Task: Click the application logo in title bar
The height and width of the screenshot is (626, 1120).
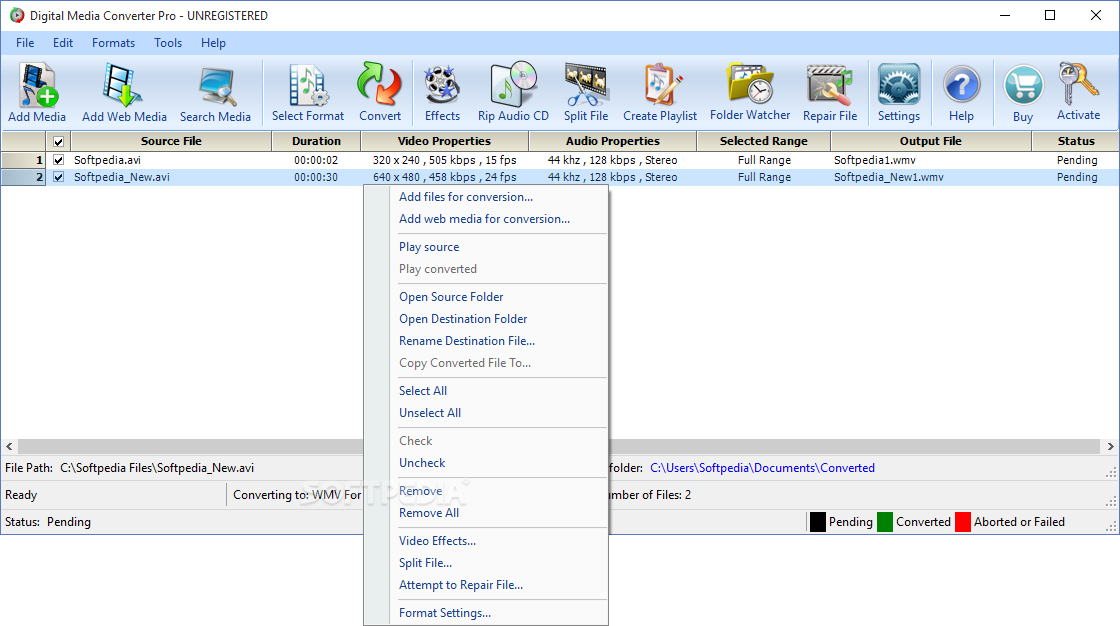Action: [x=16, y=15]
